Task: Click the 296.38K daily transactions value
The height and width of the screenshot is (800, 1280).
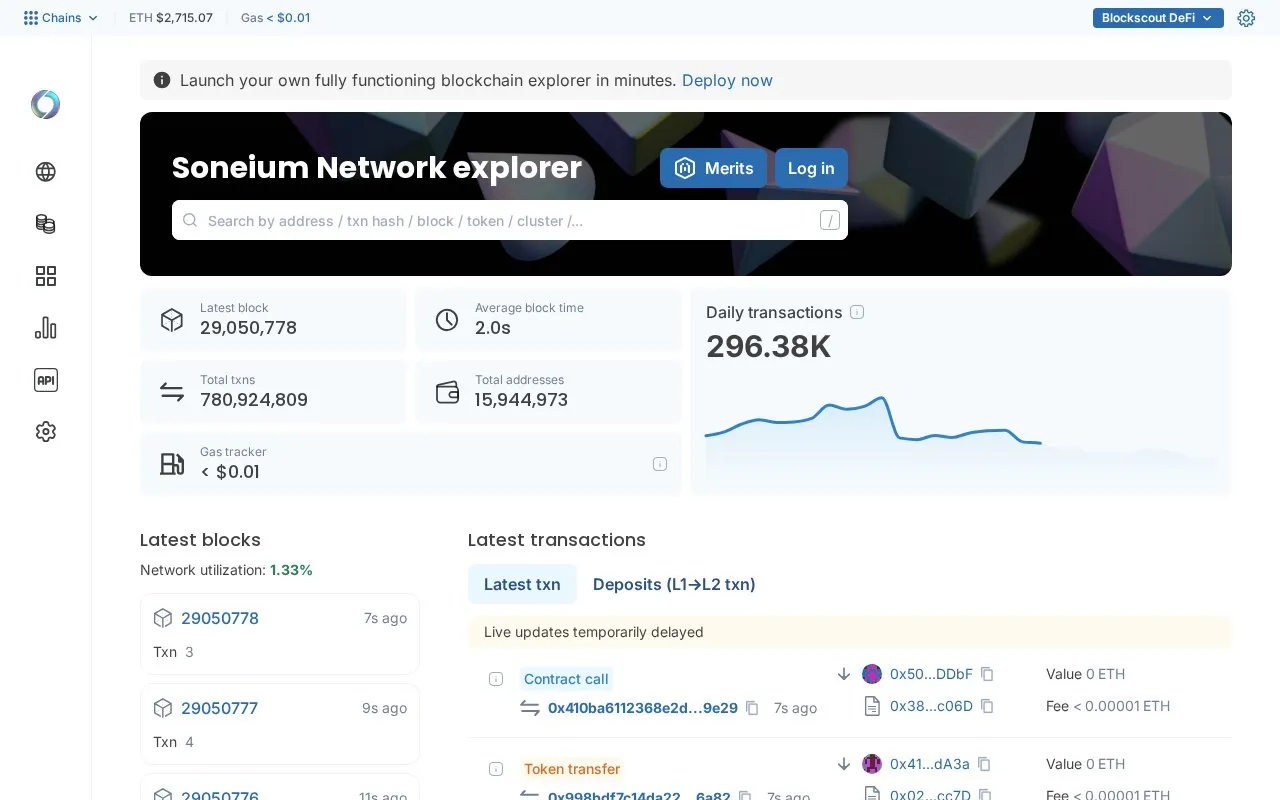Action: (769, 347)
